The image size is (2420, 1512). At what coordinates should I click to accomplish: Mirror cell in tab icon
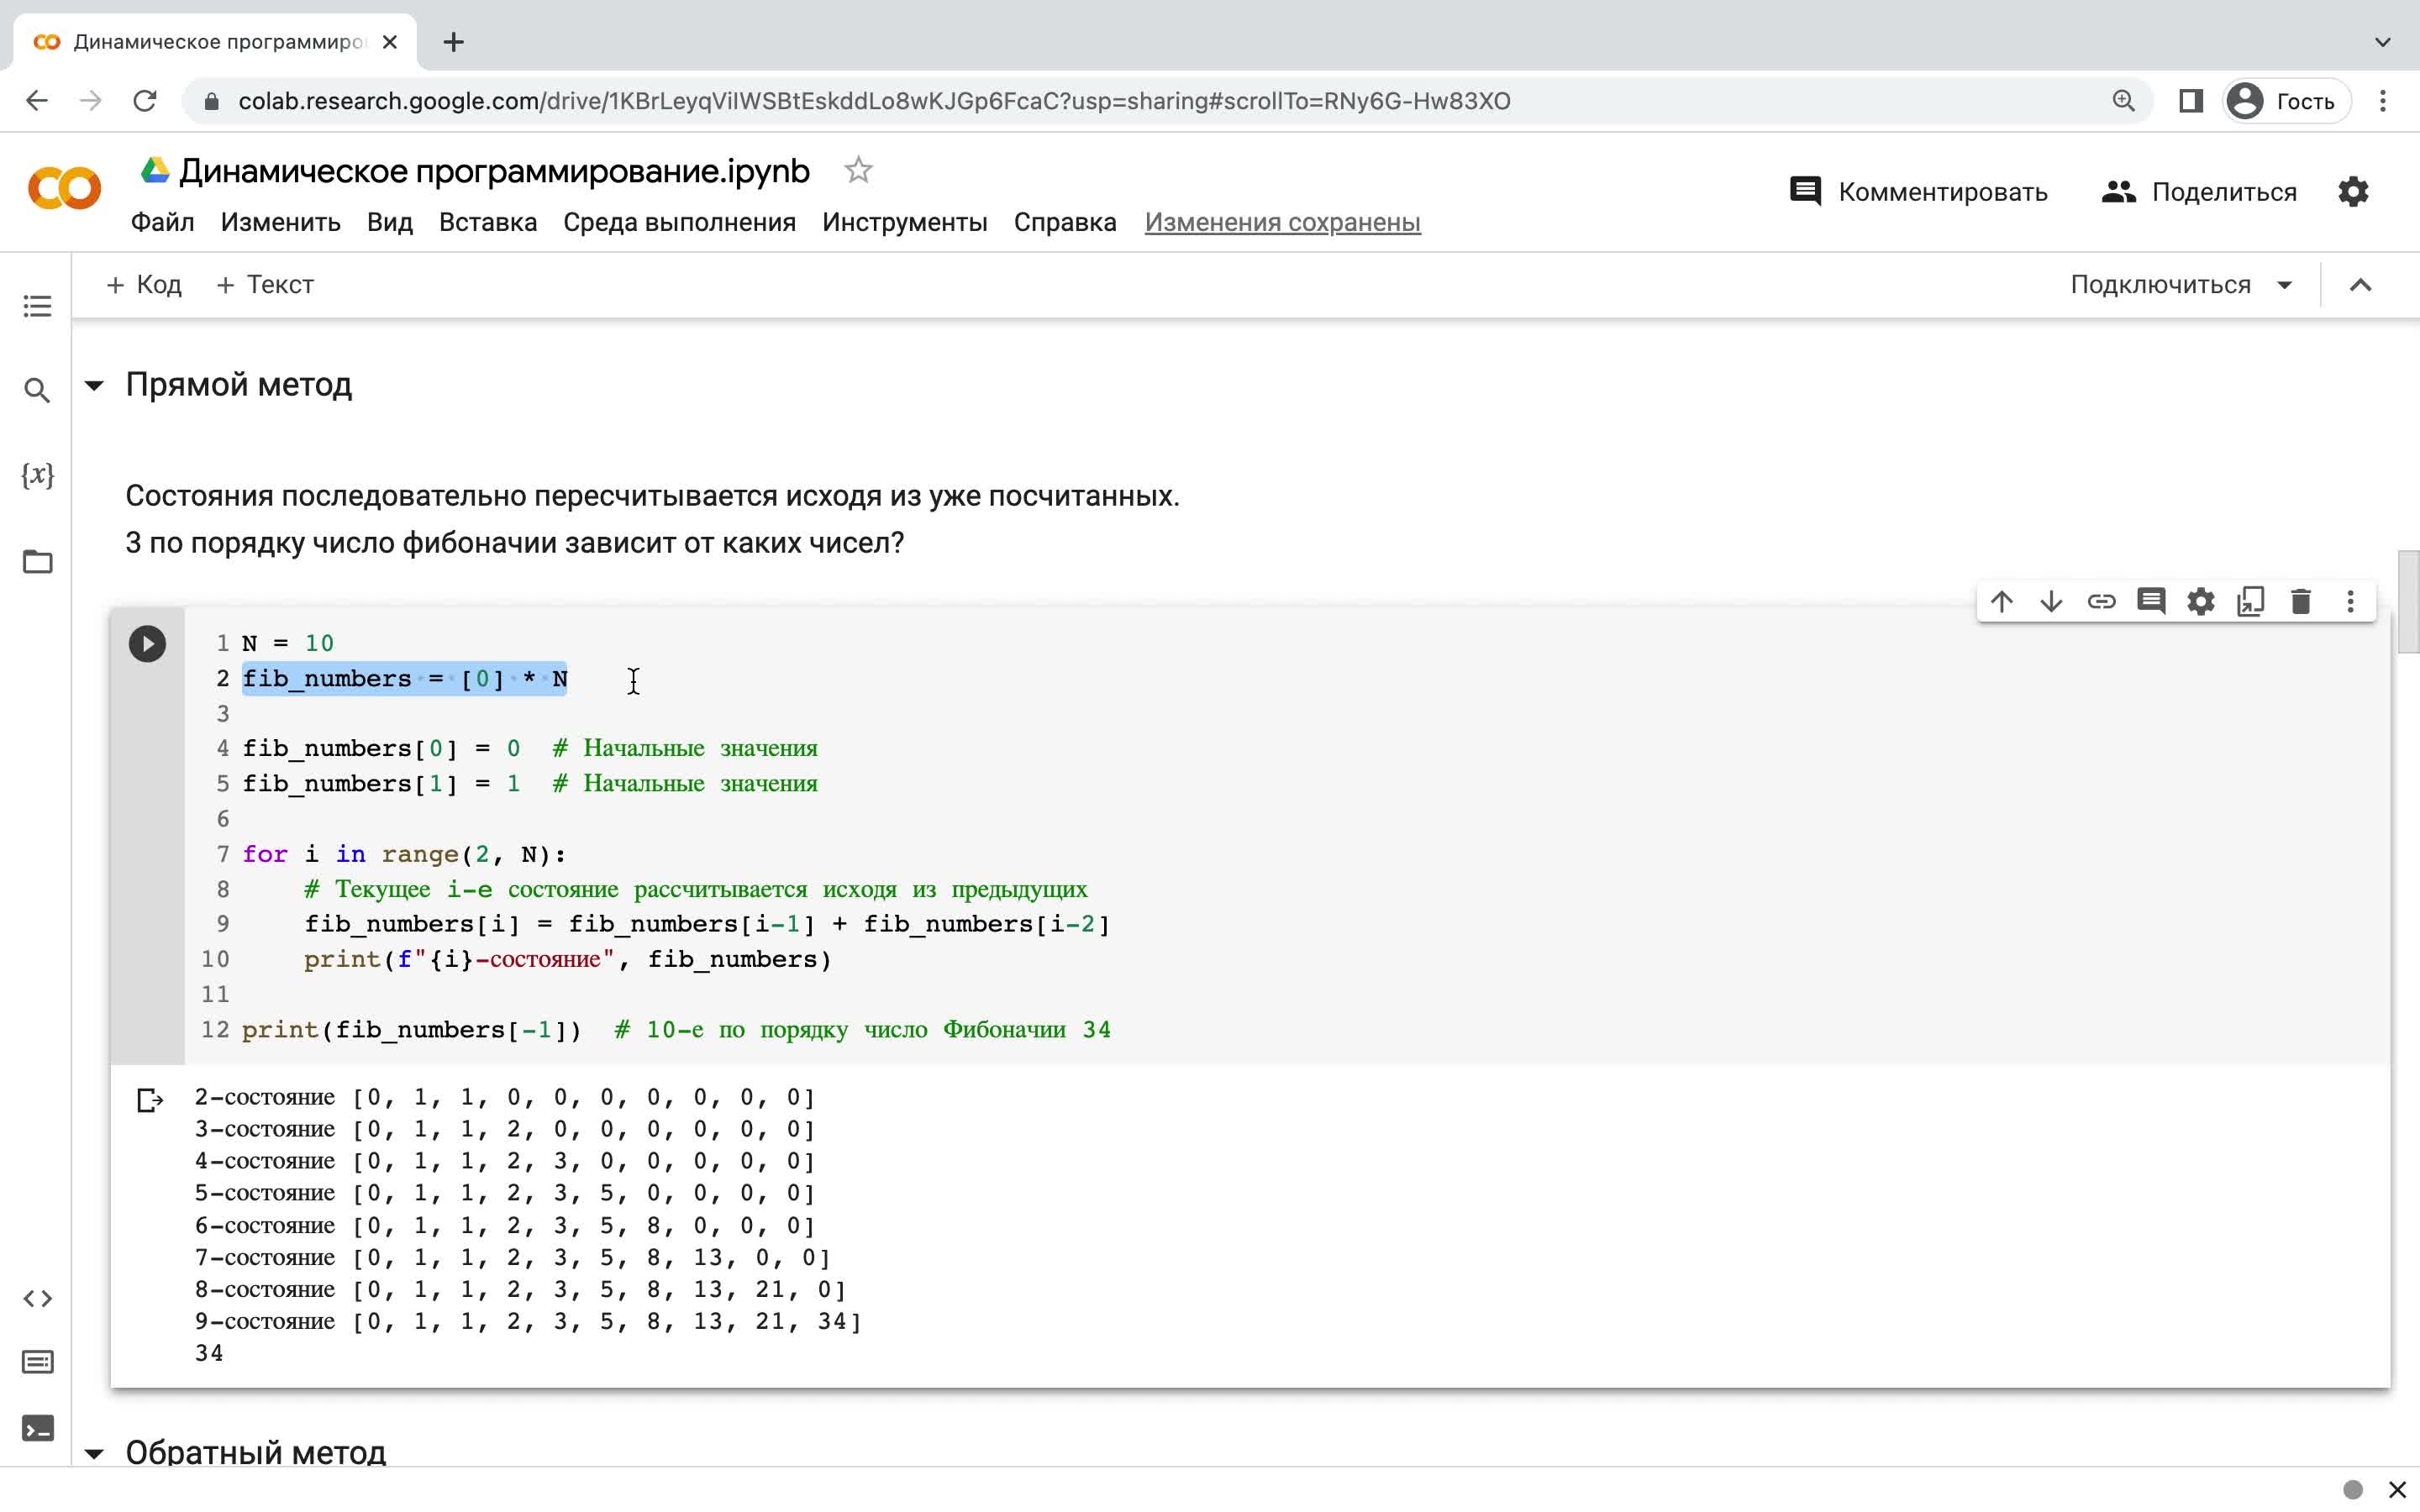click(x=2251, y=601)
